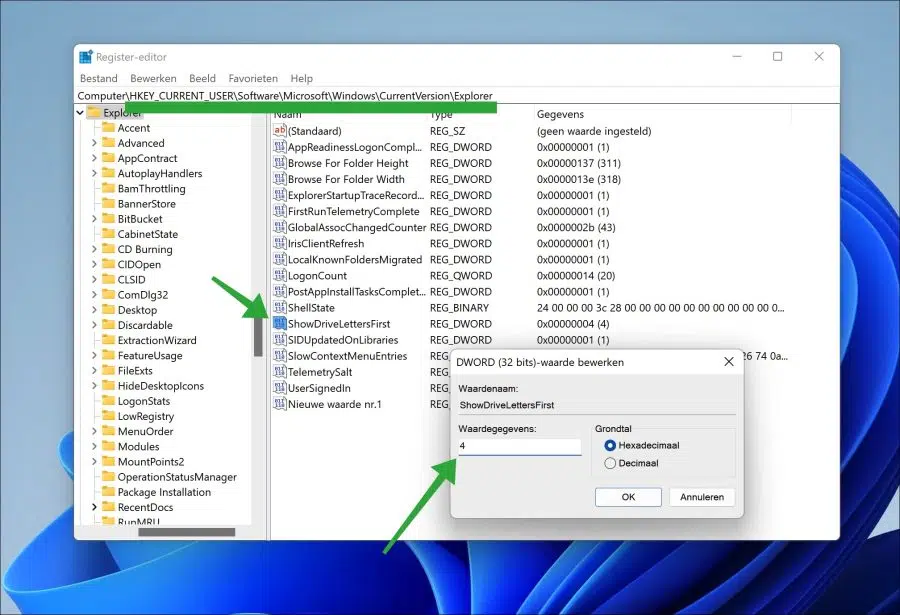The image size is (900, 615).
Task: Click the FirstRunTelemetryComplete value icon
Action: (x=280, y=211)
